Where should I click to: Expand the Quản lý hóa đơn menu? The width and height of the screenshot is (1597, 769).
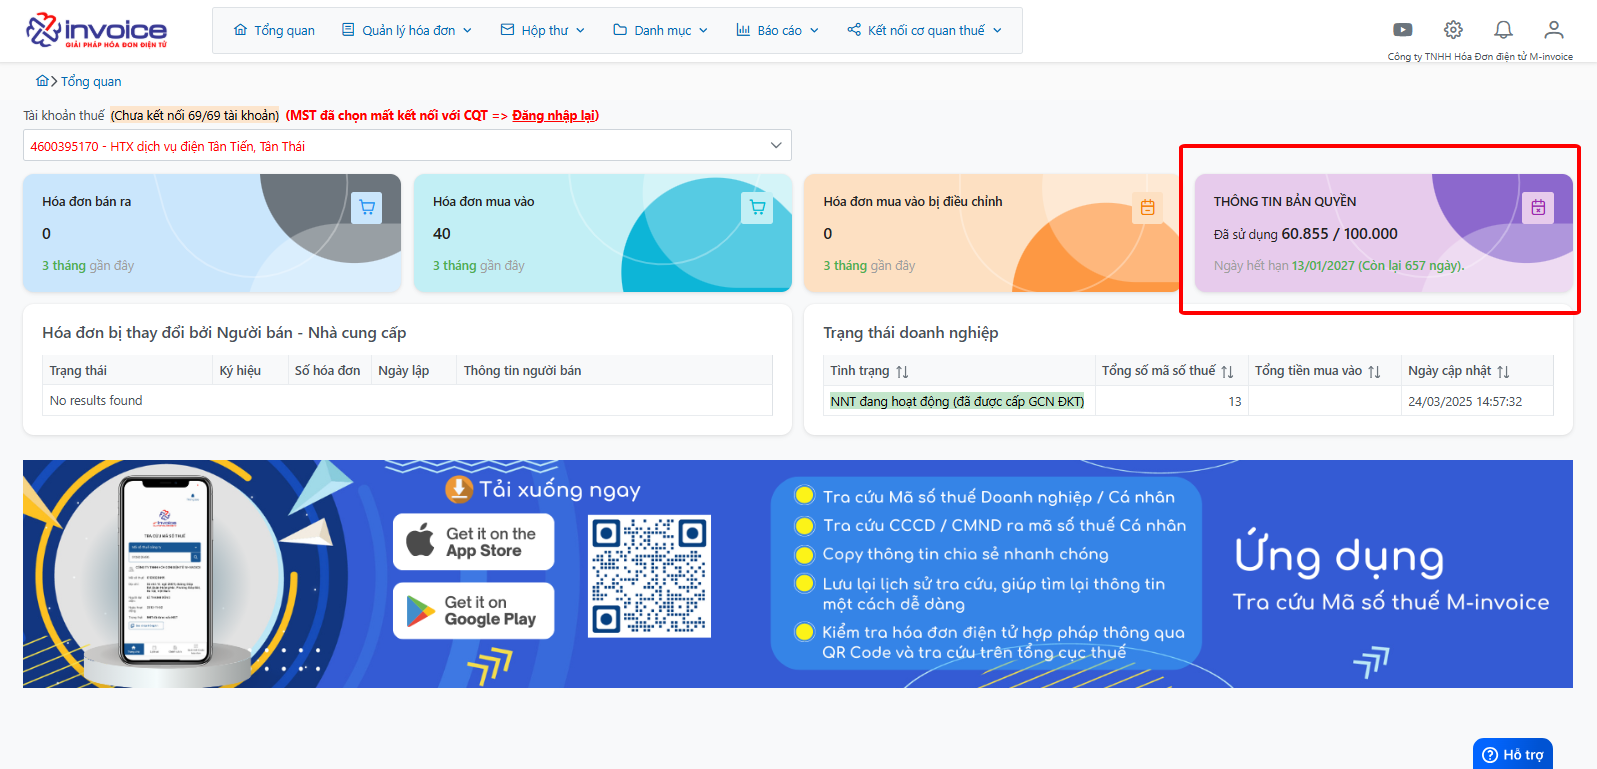[406, 31]
